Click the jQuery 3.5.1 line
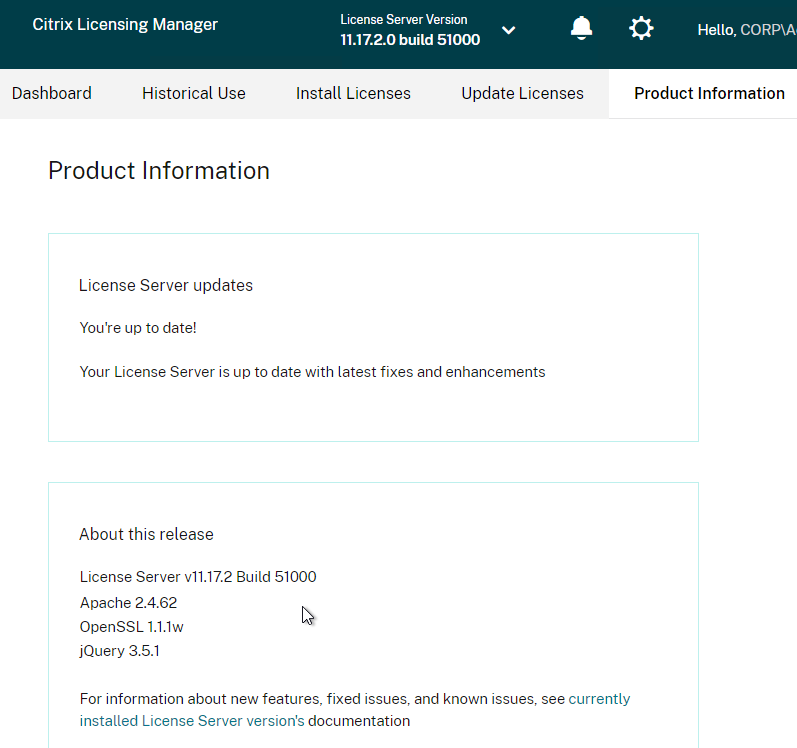The width and height of the screenshot is (797, 748). [119, 651]
